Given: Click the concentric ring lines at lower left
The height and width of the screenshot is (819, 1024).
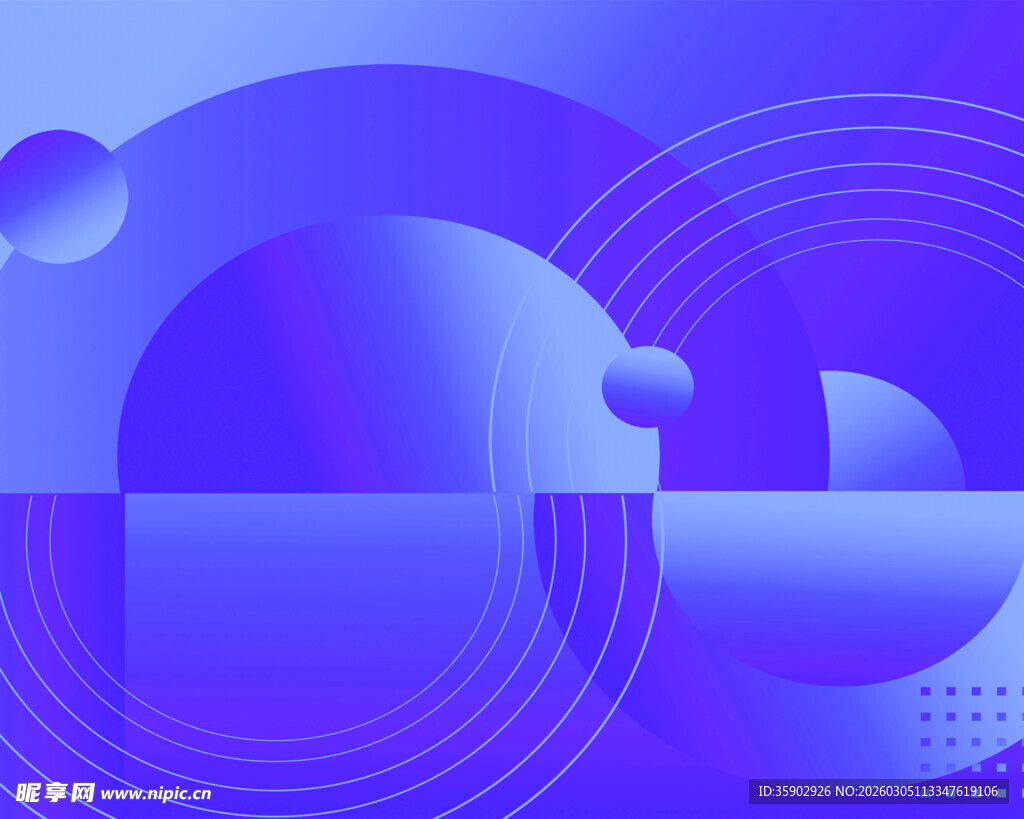Looking at the screenshot, I should pyautogui.click(x=560, y=700).
